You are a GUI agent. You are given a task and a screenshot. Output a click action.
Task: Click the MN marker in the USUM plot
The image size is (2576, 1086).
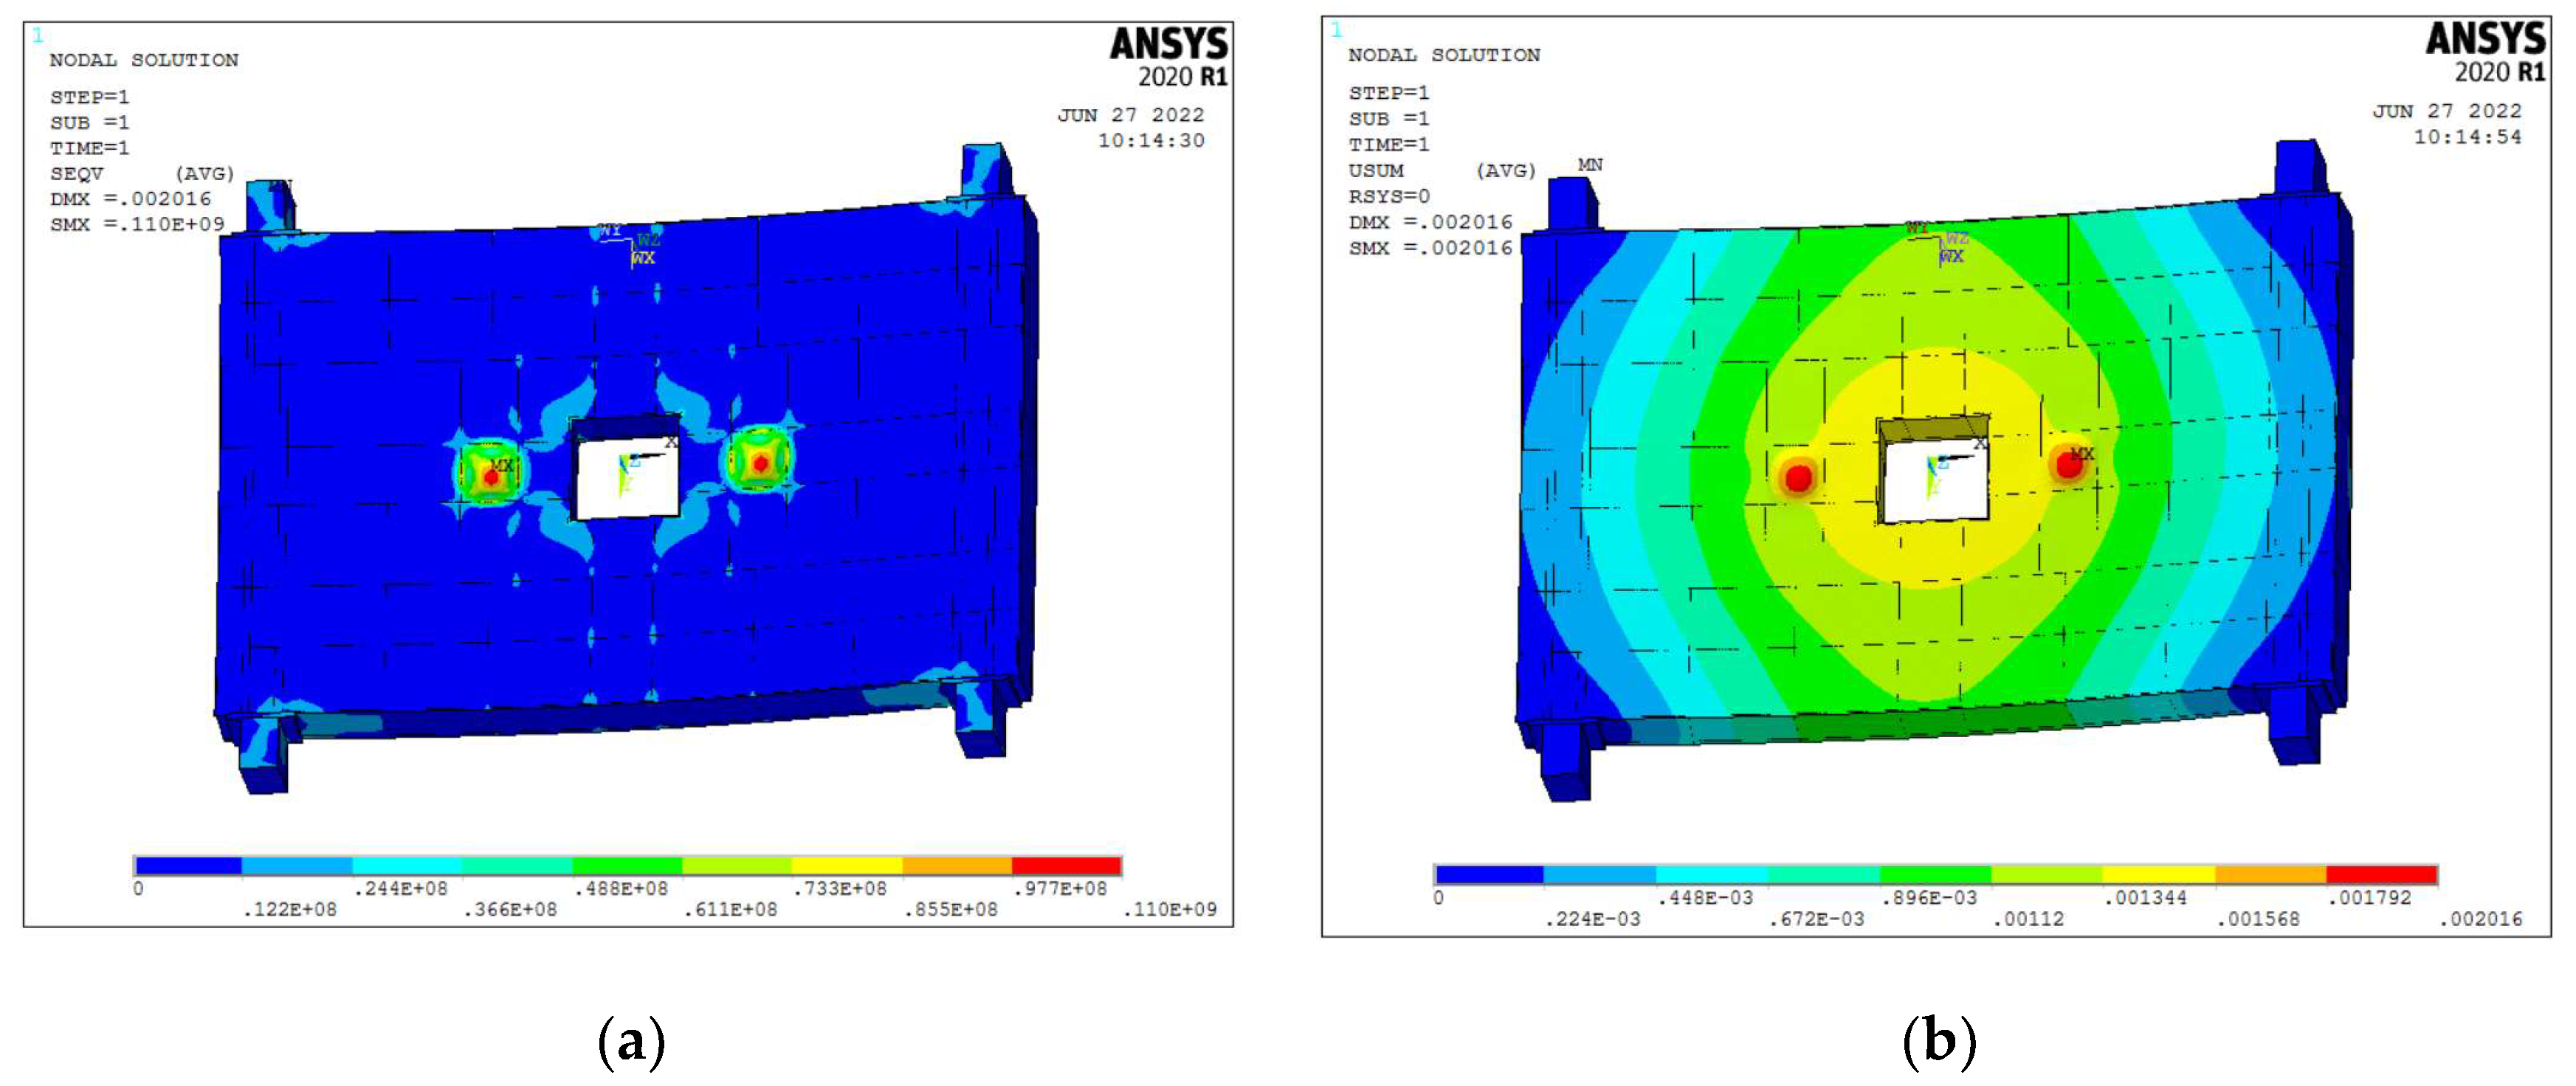(1590, 165)
